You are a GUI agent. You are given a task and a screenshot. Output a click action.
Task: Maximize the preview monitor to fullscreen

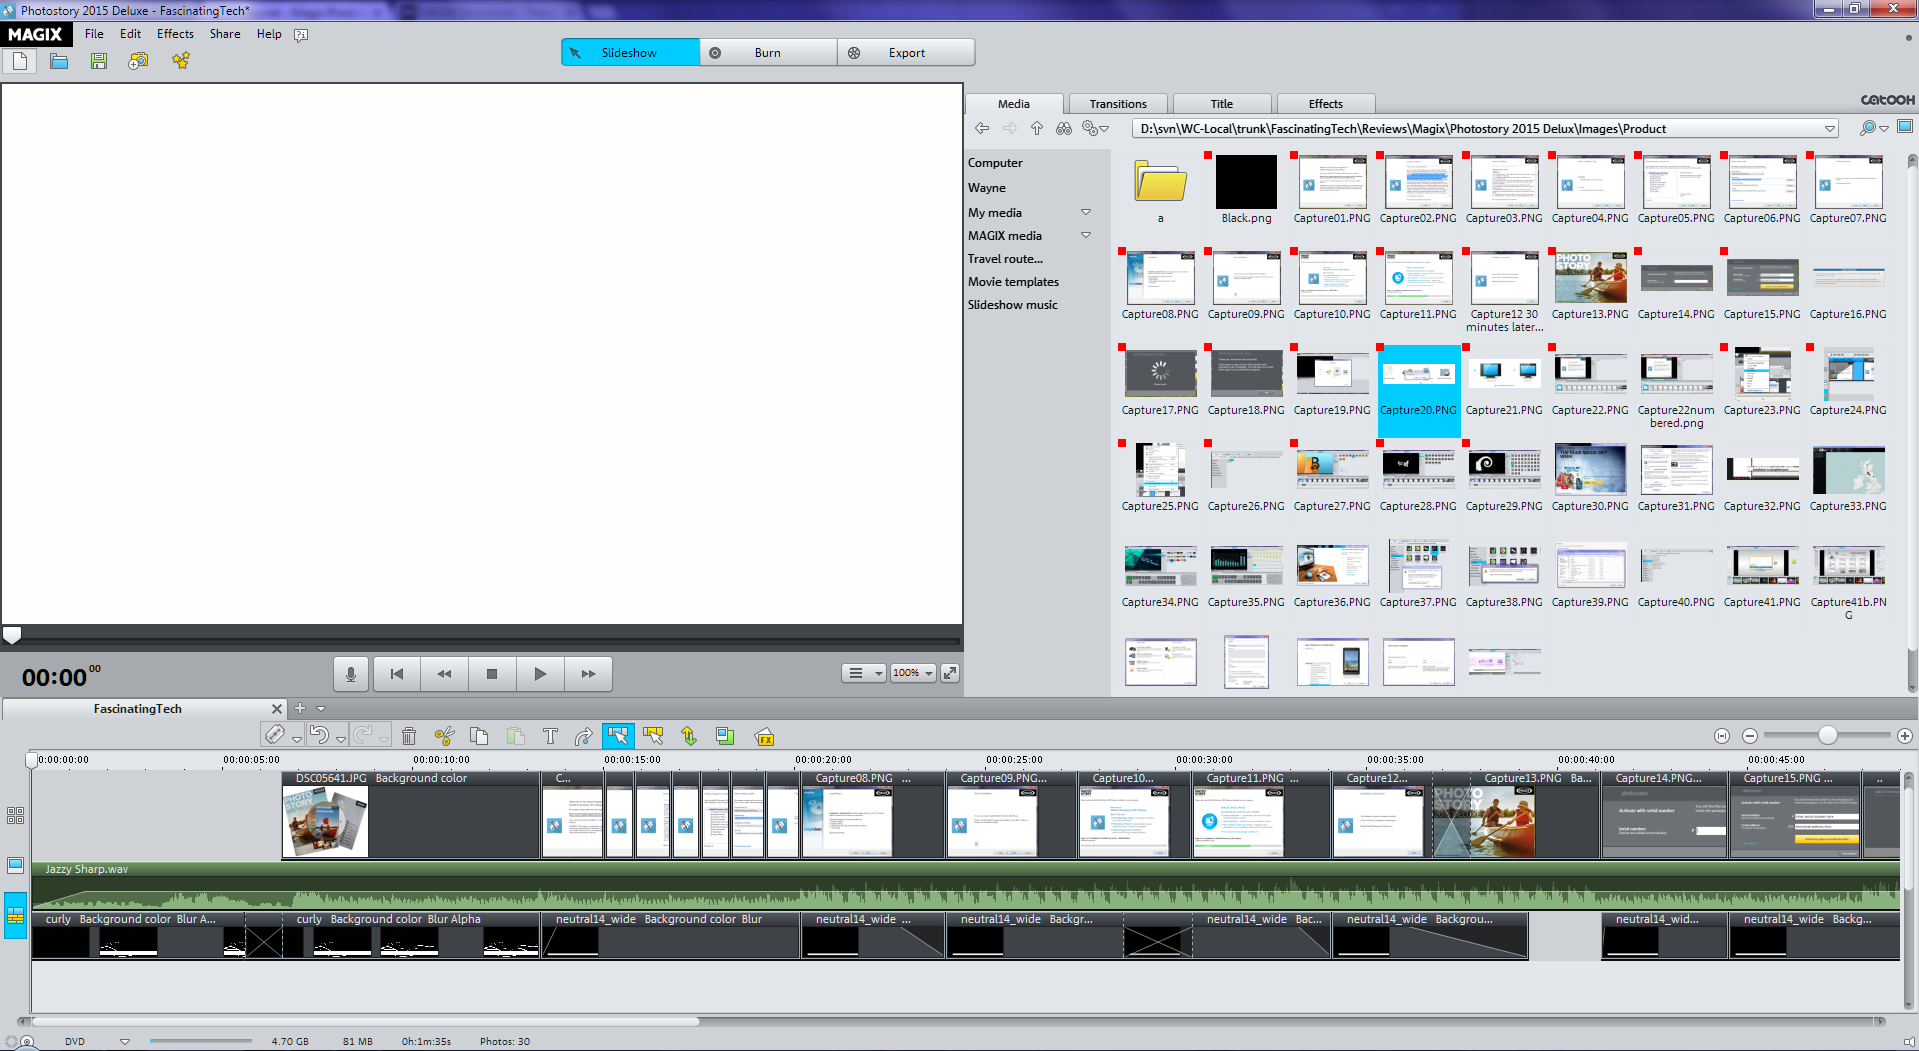(x=950, y=673)
